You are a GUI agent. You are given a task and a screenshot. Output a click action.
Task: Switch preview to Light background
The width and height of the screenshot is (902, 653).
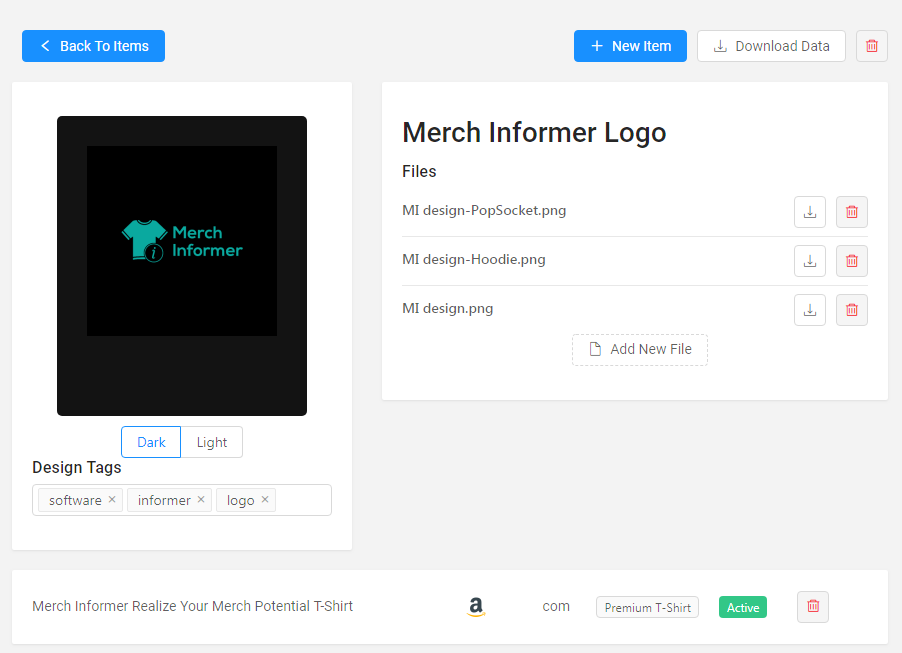click(x=212, y=442)
